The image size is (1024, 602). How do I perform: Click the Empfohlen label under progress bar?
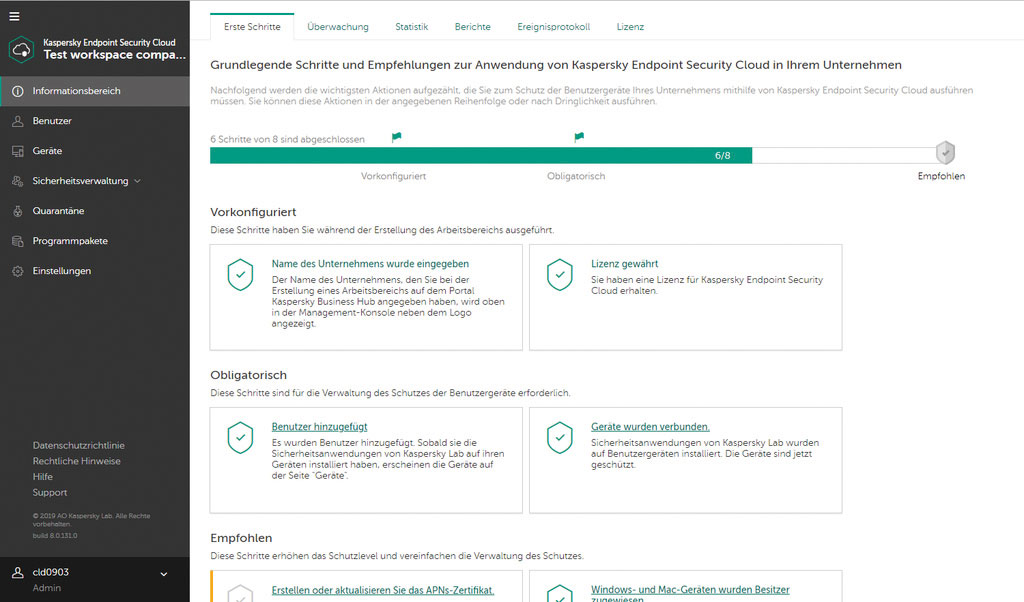tap(941, 176)
